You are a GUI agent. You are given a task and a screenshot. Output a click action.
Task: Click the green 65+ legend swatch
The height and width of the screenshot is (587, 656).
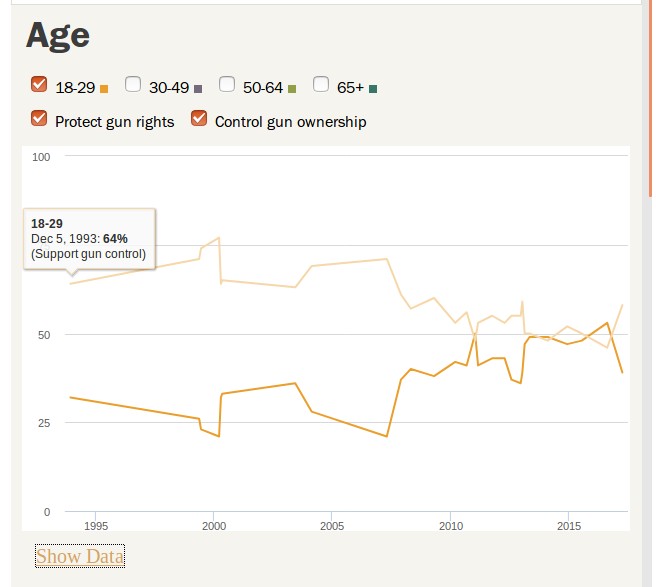coord(373,89)
